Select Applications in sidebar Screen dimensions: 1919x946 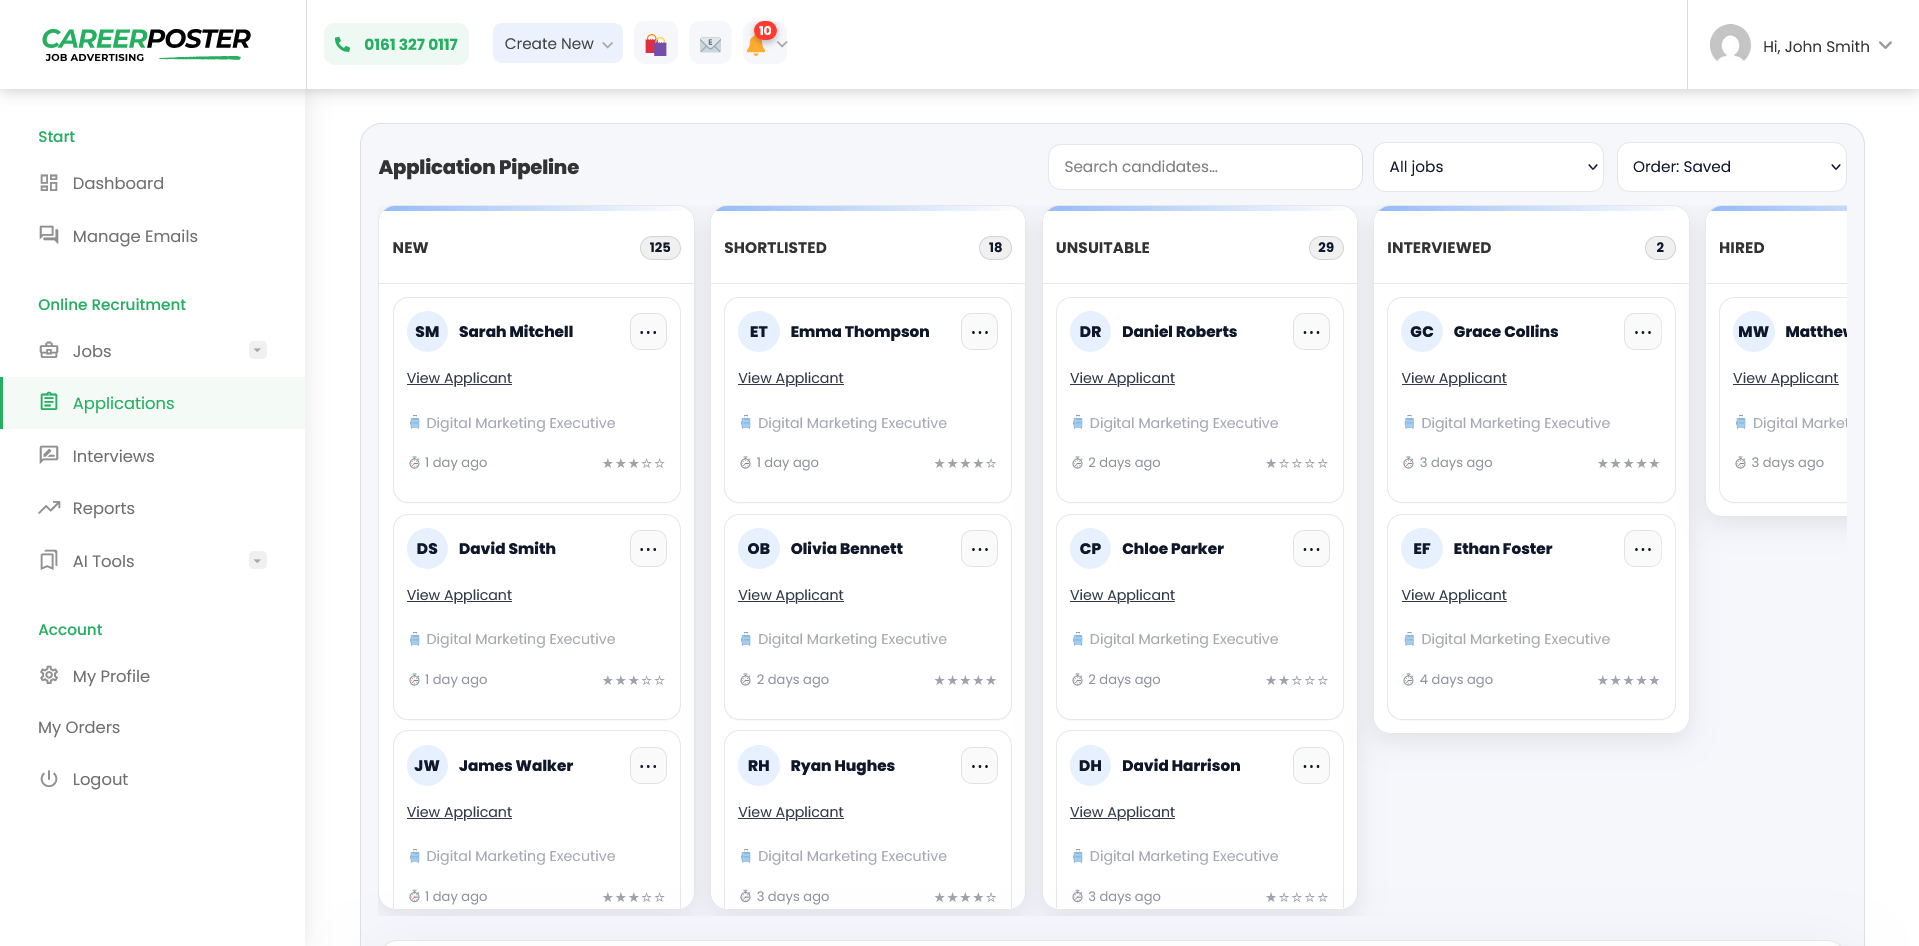point(153,403)
